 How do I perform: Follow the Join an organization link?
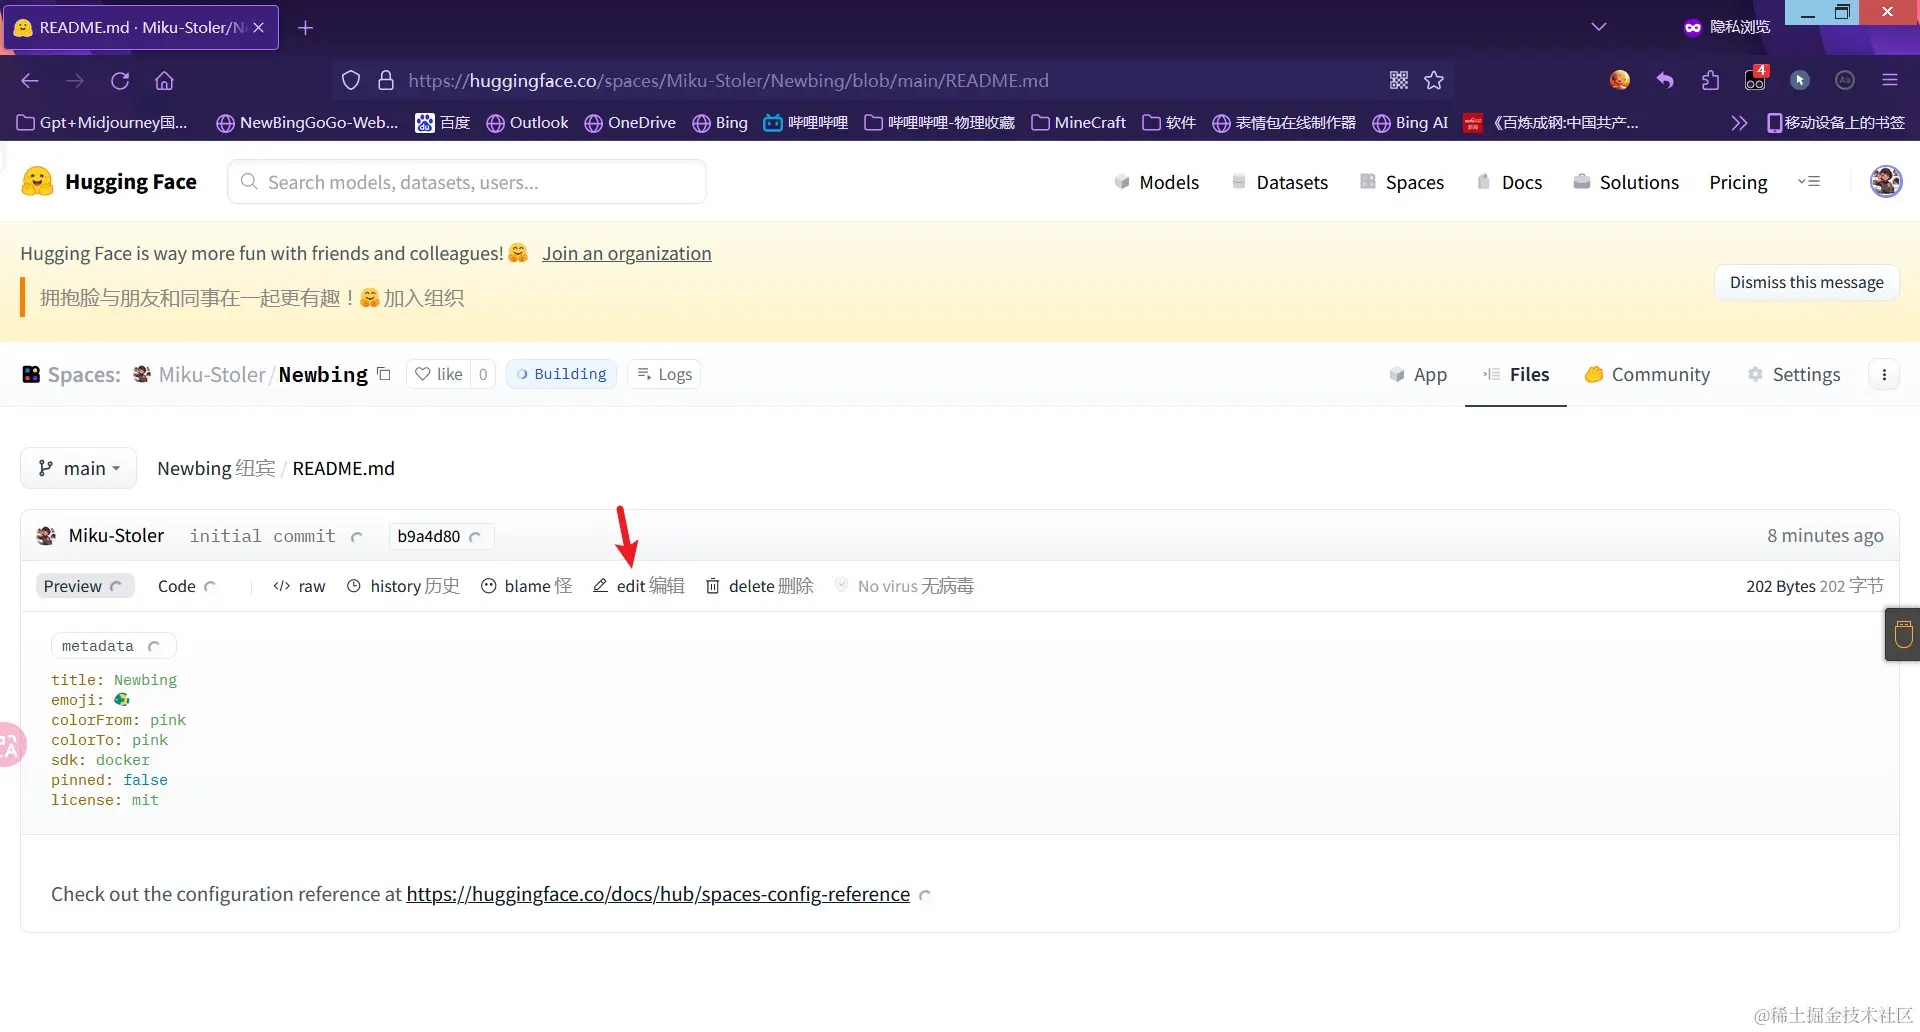(x=627, y=254)
